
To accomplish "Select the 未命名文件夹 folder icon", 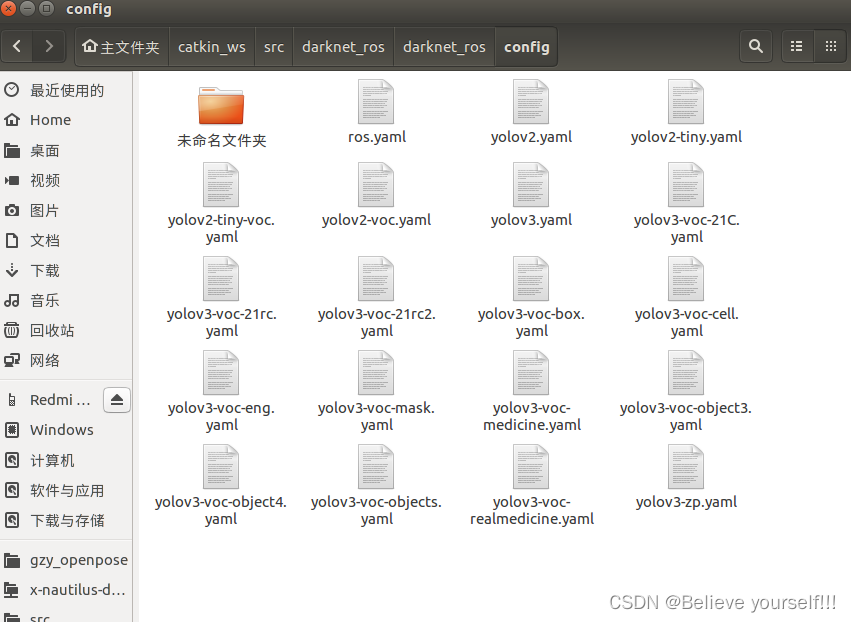I will pyautogui.click(x=221, y=106).
